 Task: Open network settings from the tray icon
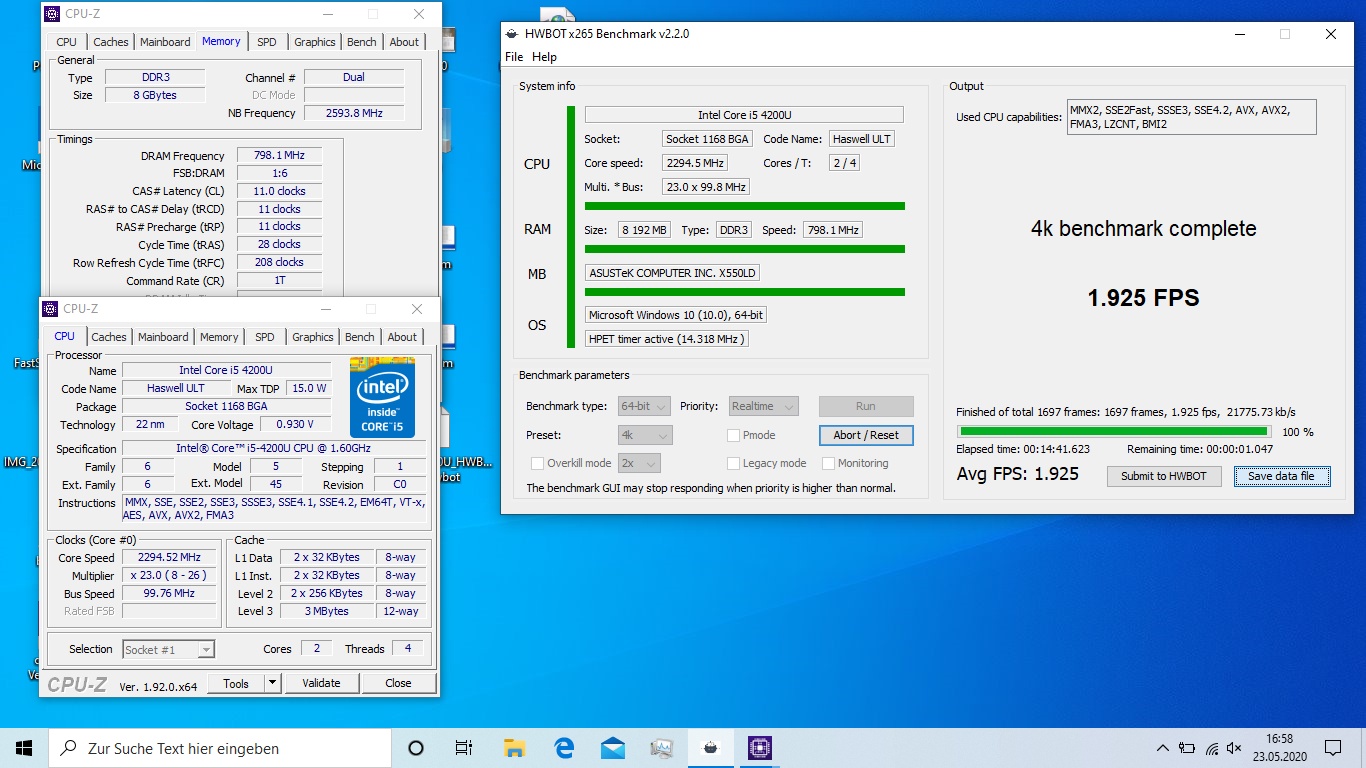point(1212,748)
